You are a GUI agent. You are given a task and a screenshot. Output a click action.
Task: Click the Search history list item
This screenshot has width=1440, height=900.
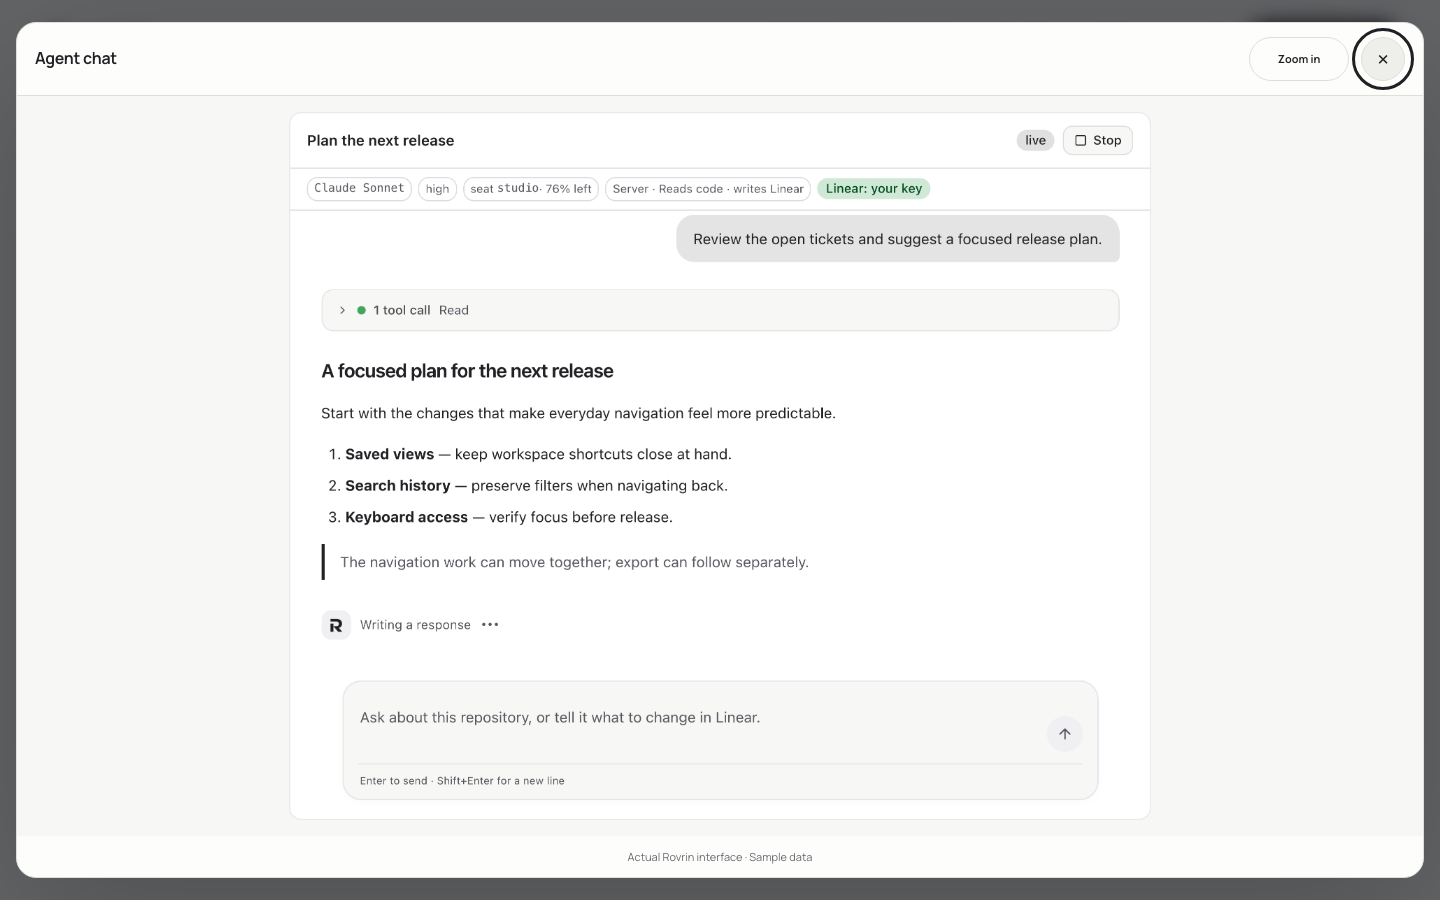[x=536, y=486]
